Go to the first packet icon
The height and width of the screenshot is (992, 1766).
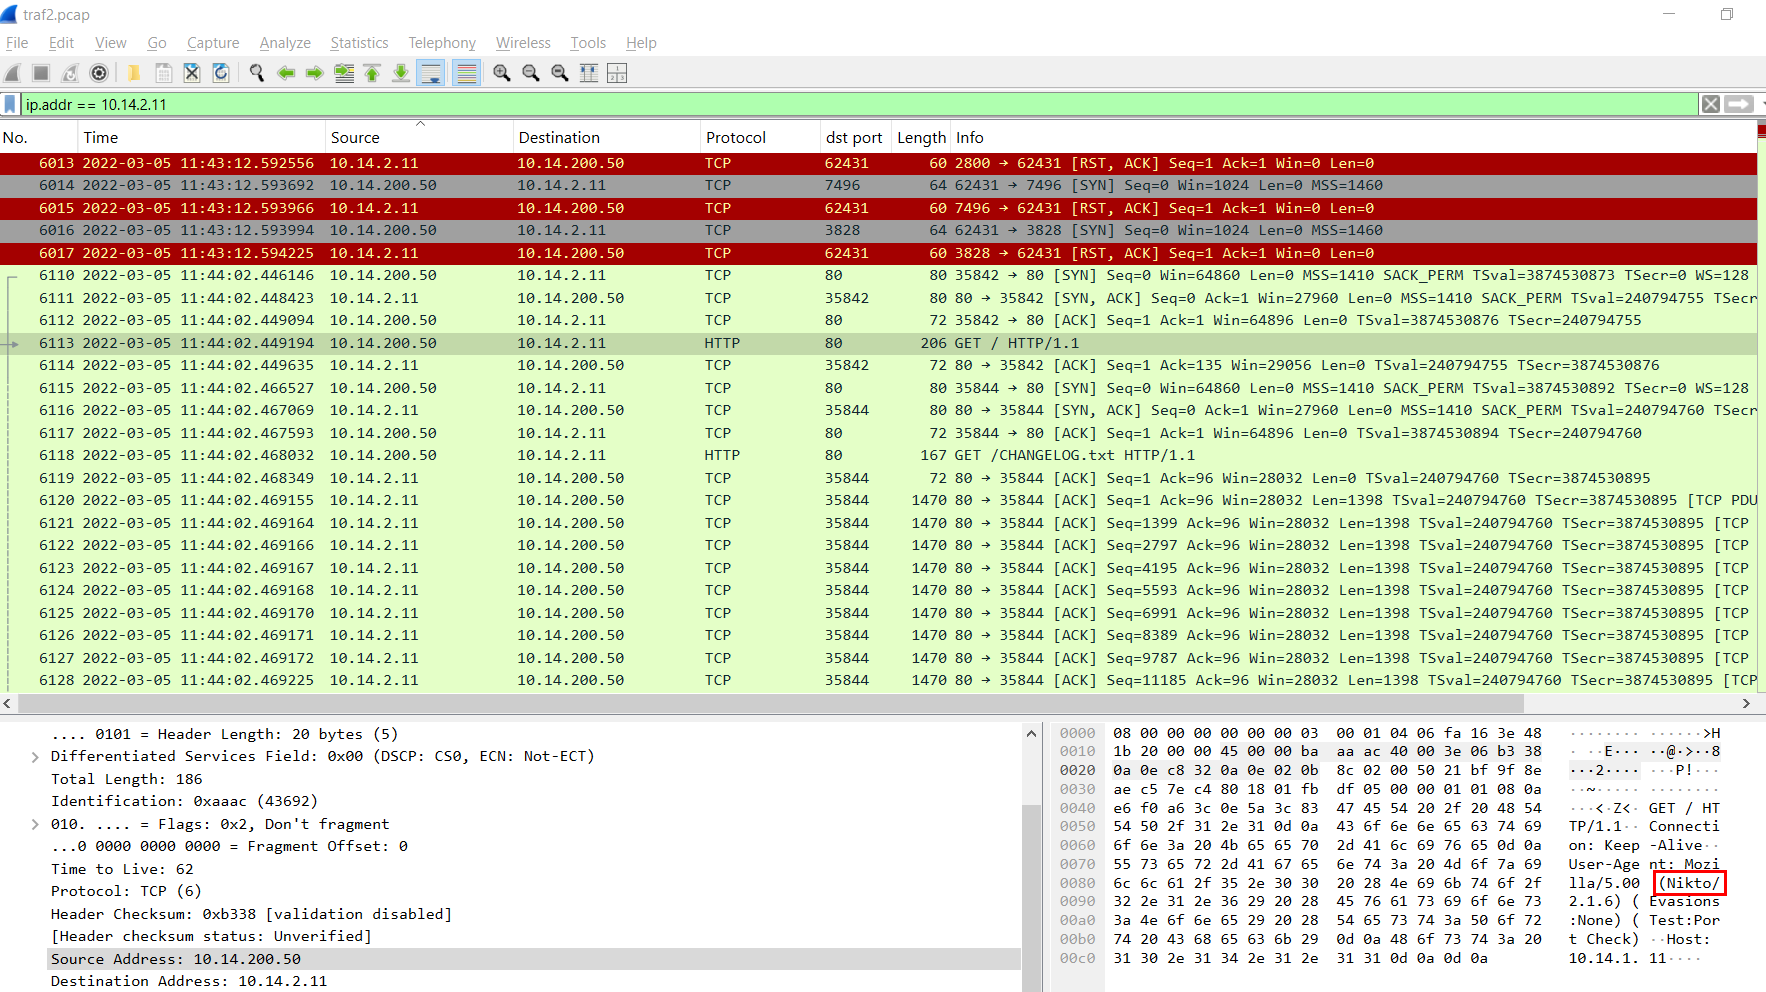point(372,73)
